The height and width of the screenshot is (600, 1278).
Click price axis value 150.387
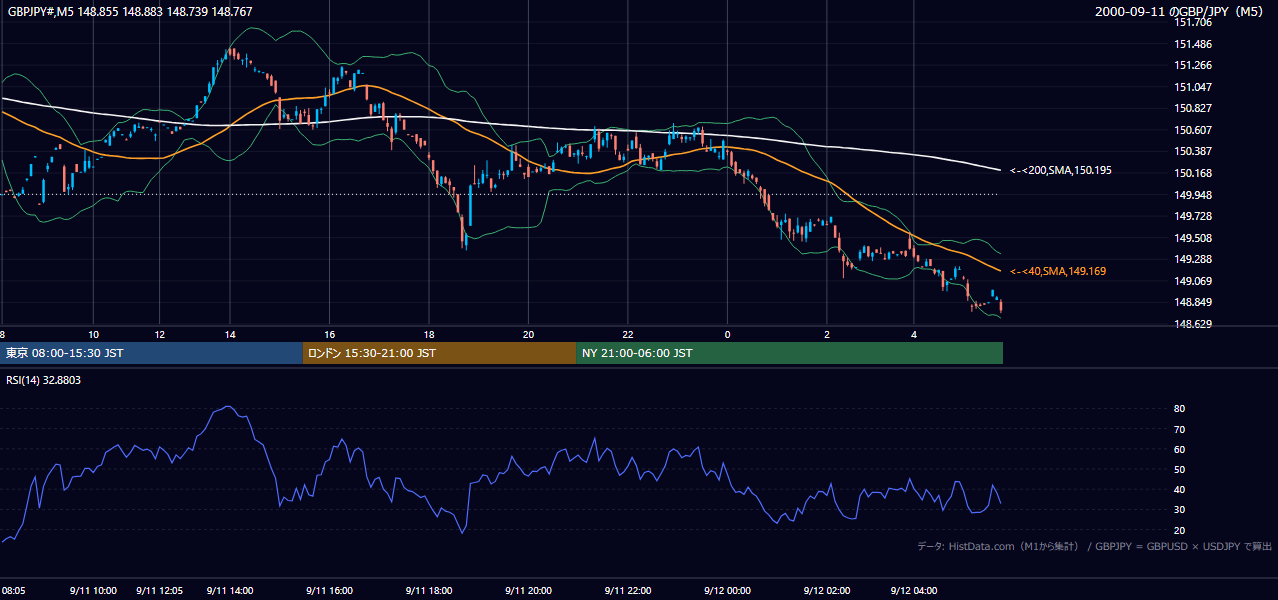tap(1192, 151)
